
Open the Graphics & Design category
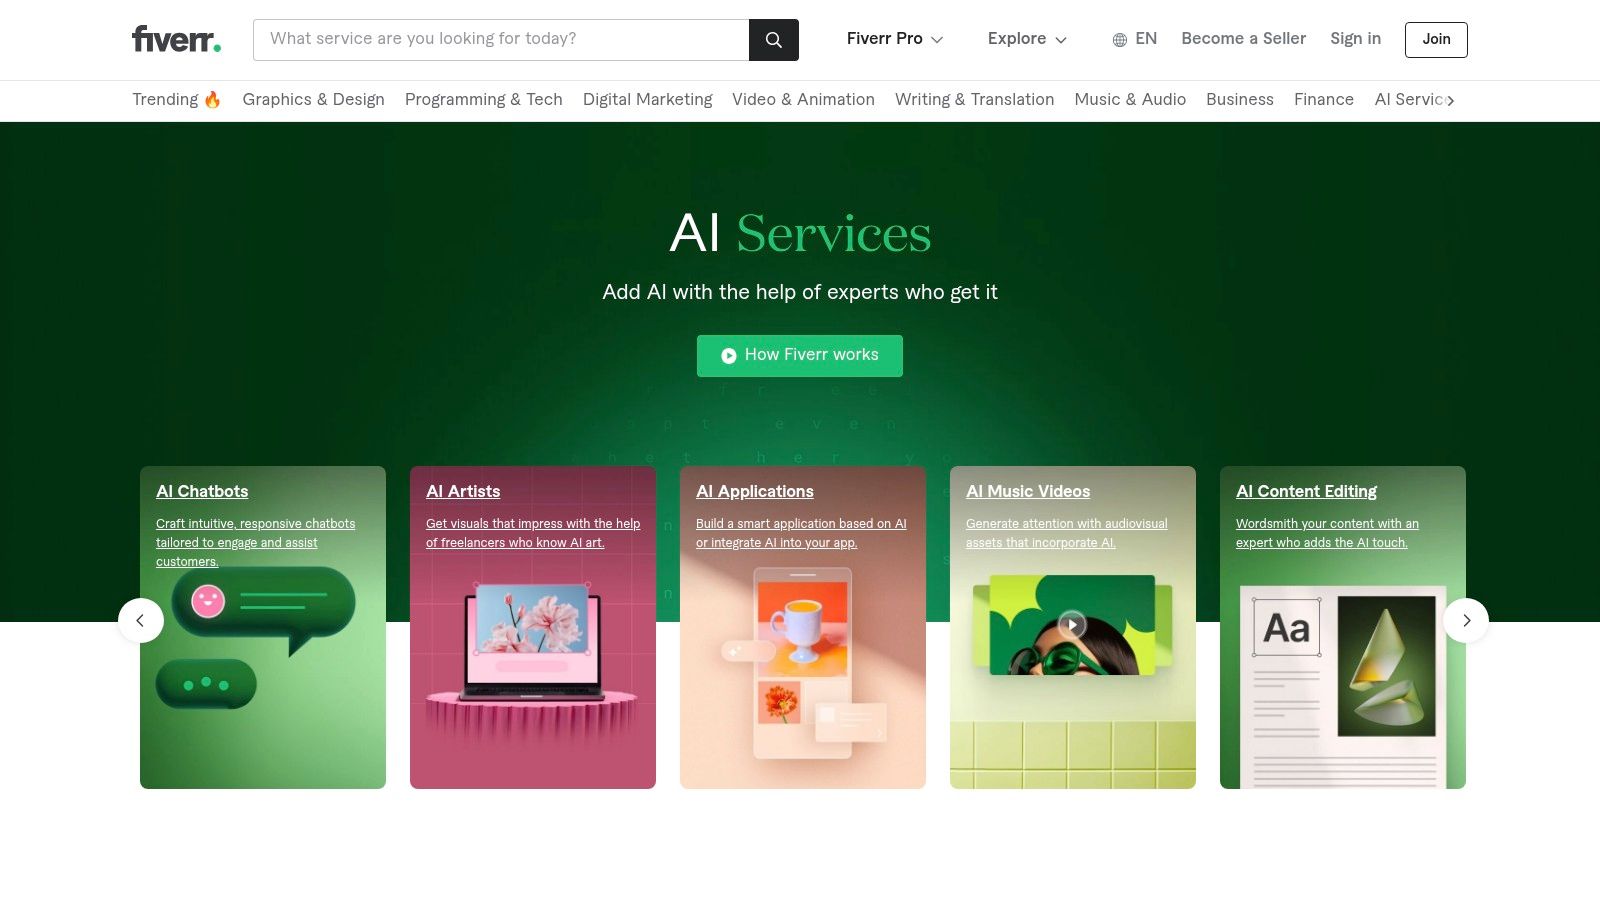(x=313, y=100)
